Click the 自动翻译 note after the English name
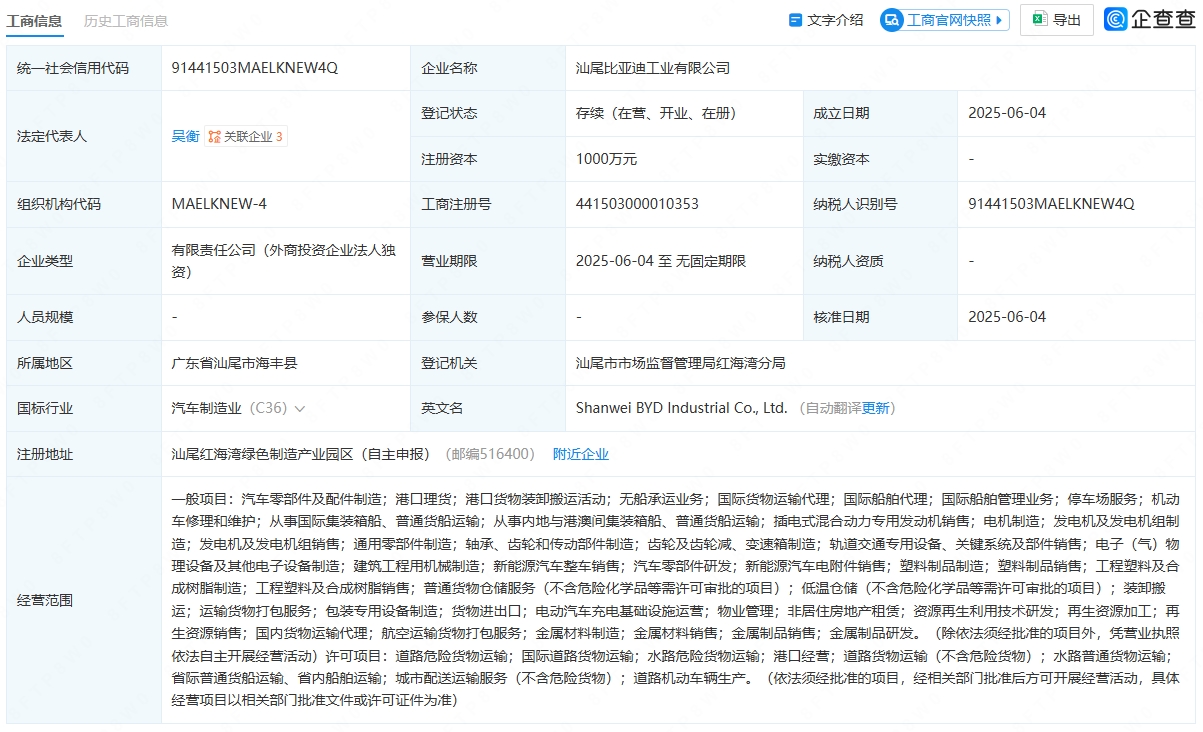This screenshot has height=732, width=1203. [x=834, y=408]
